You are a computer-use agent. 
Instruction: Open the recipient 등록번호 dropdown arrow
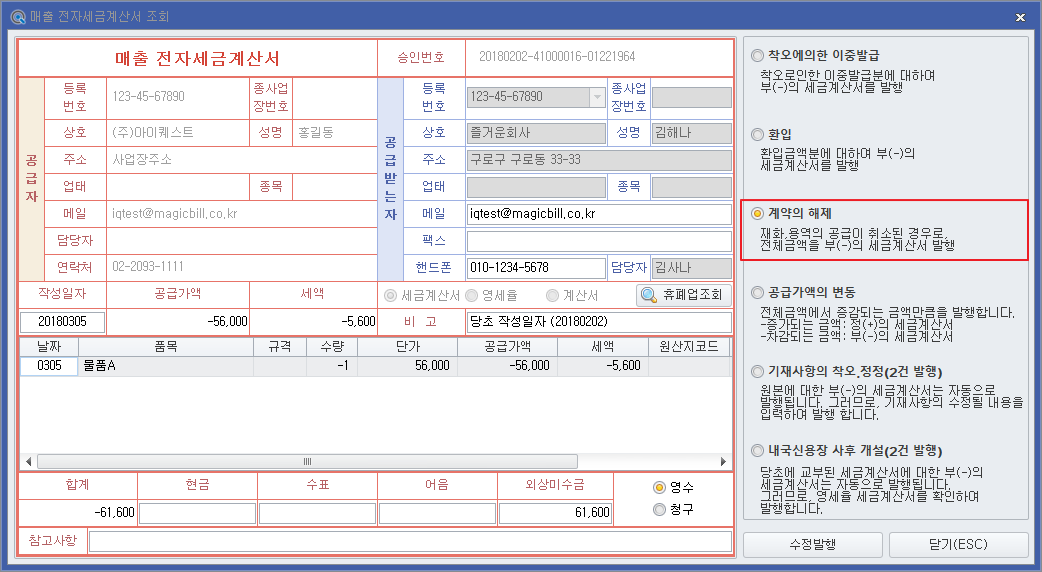pyautogui.click(x=597, y=97)
